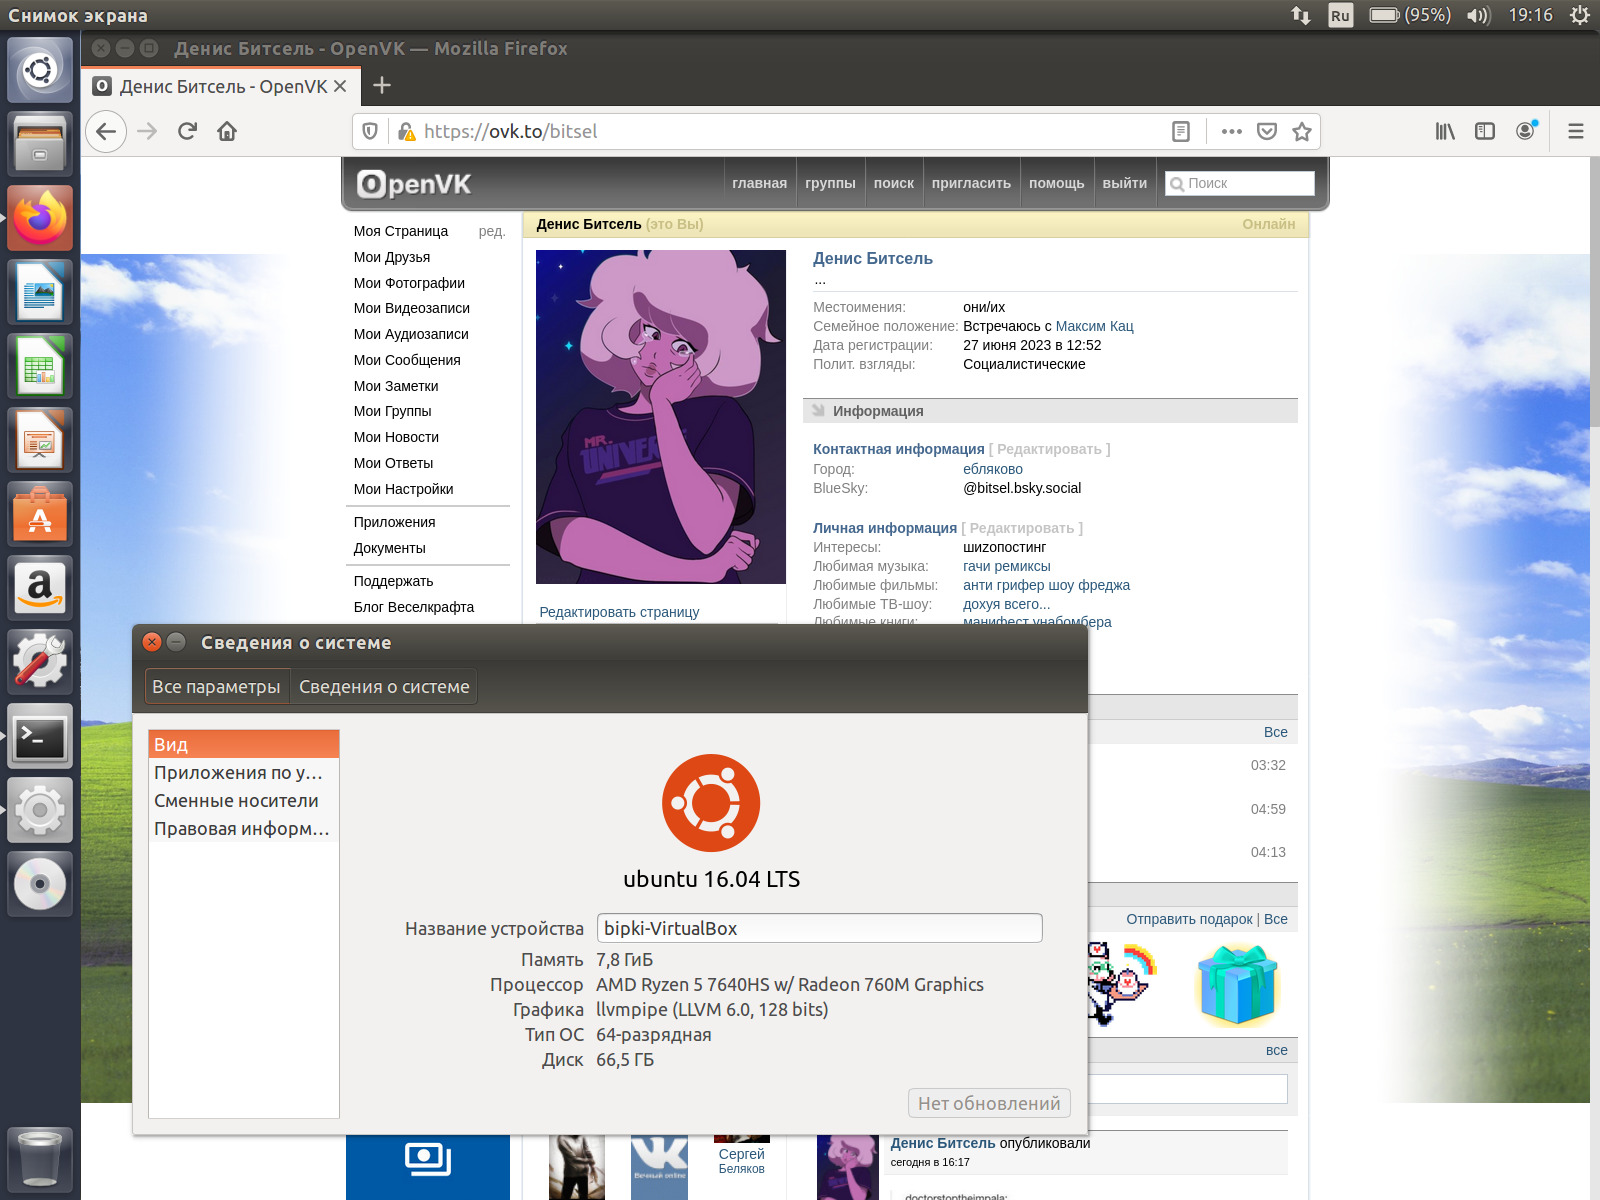Image resolution: width=1600 pixels, height=1200 pixels.
Task: Bookmark this page with the star icon
Action: [1301, 131]
